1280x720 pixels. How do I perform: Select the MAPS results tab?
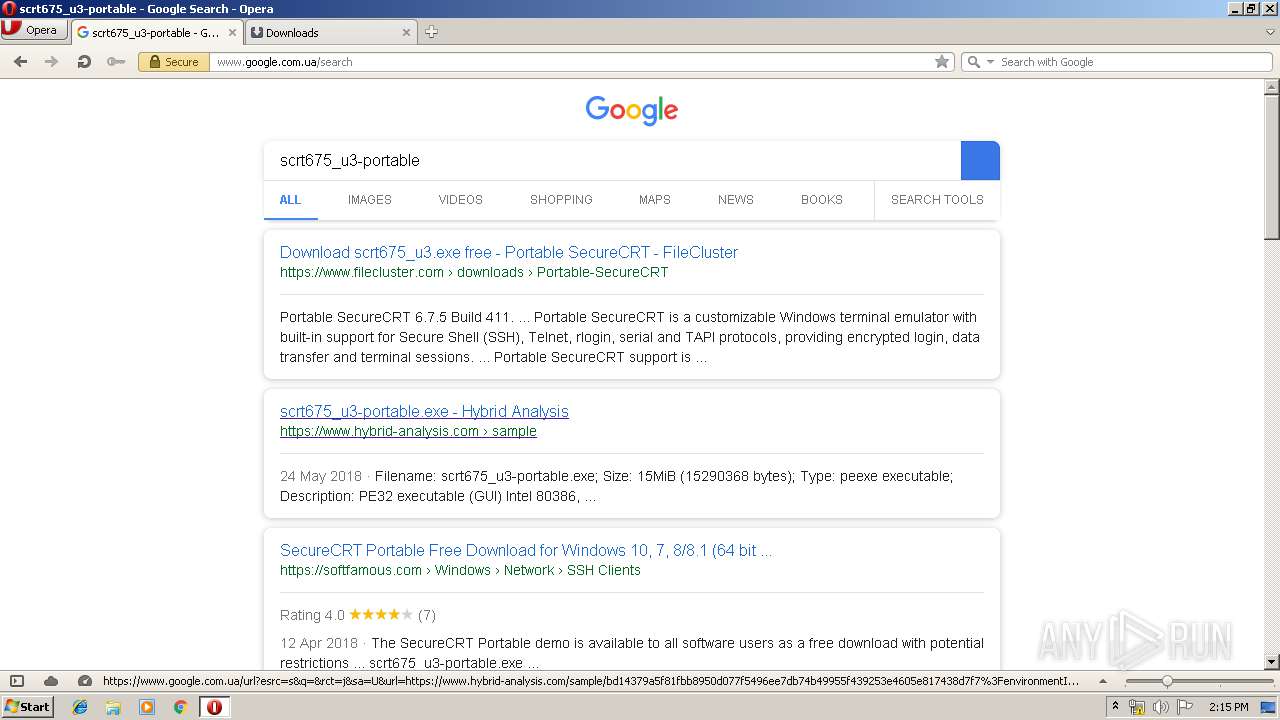pyautogui.click(x=655, y=200)
